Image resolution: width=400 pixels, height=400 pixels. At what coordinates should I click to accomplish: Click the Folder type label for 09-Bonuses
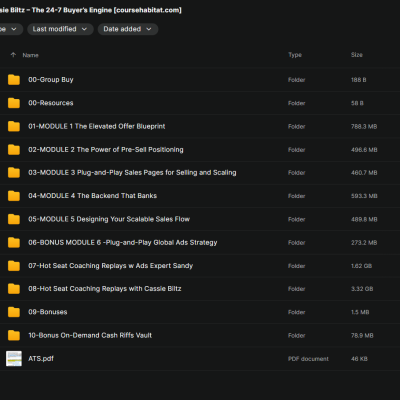[297, 312]
